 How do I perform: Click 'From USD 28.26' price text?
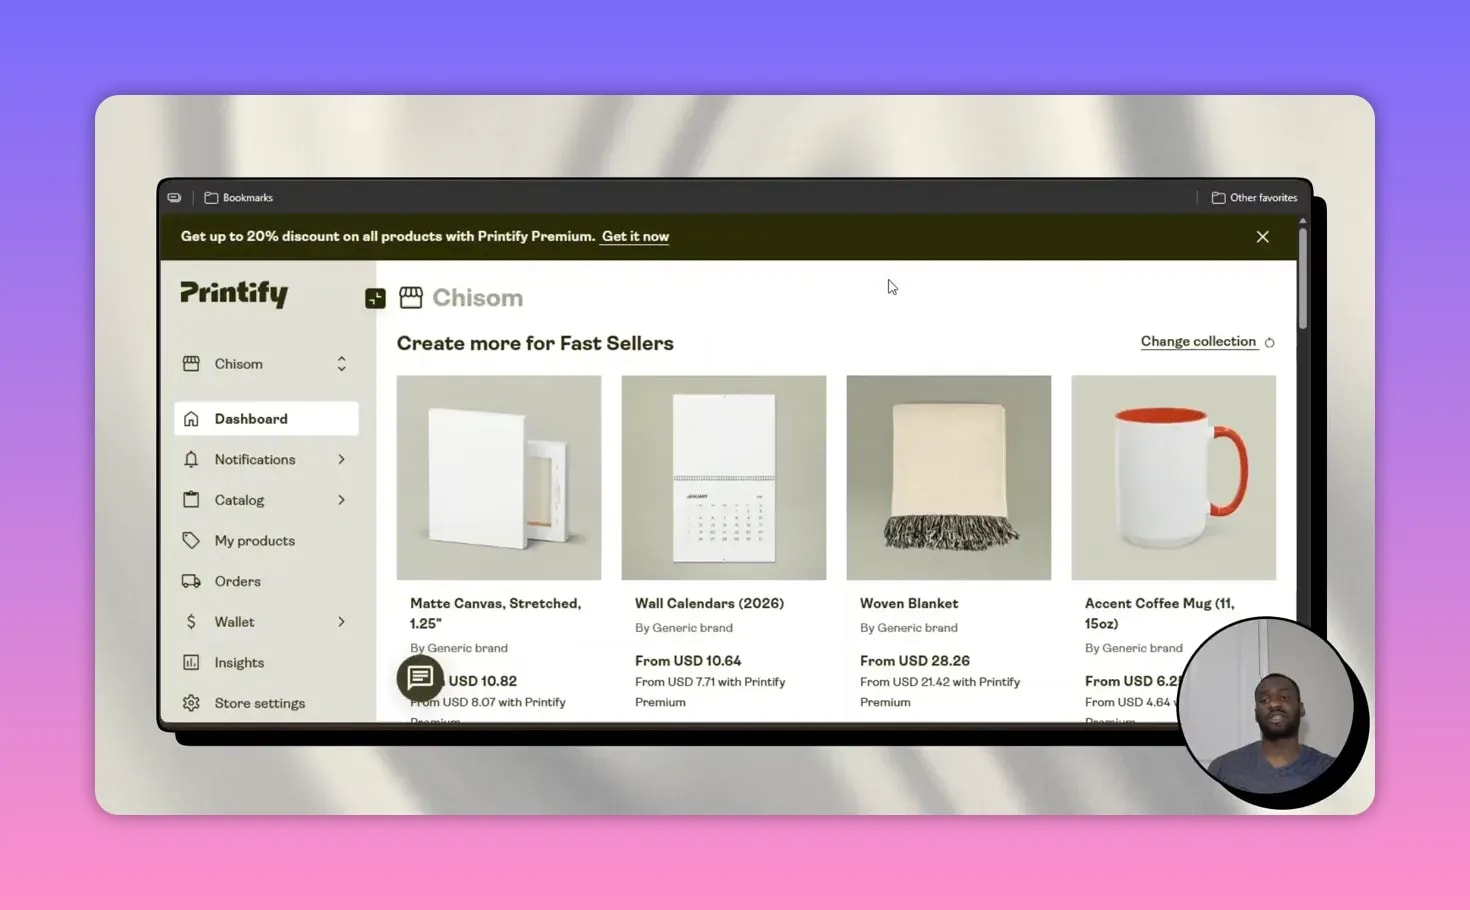point(915,661)
